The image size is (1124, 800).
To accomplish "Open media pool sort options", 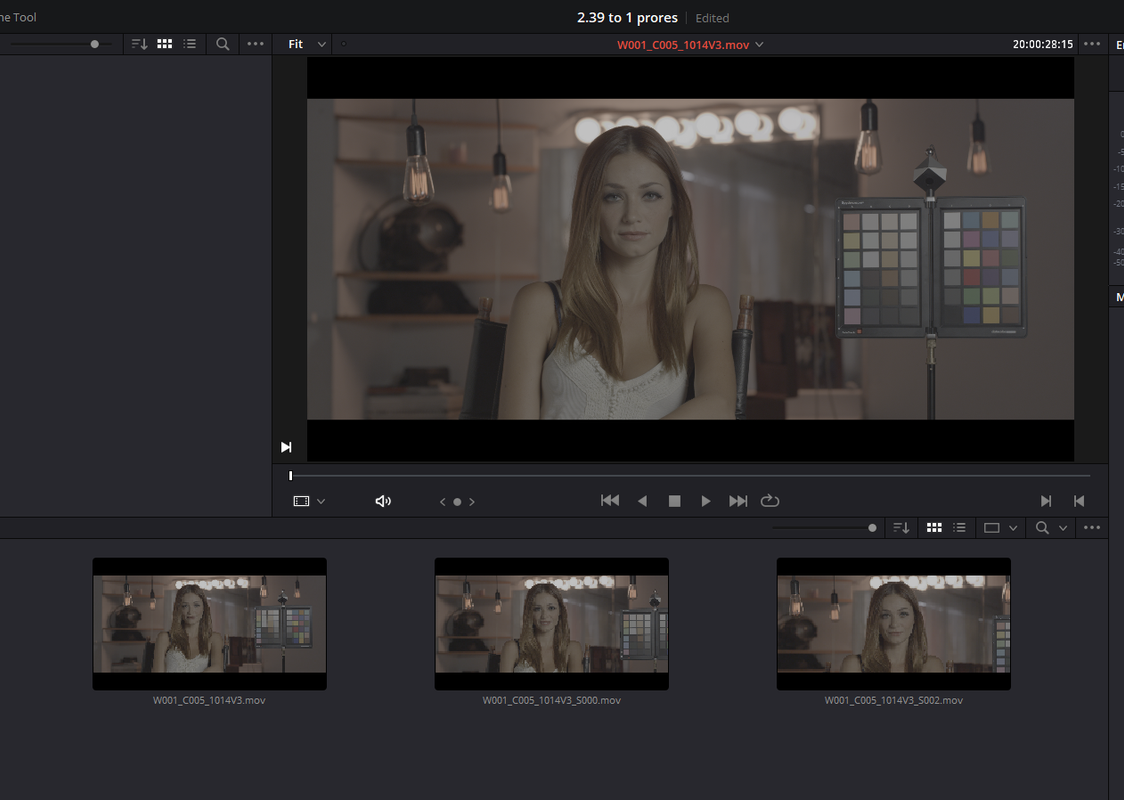I will point(901,528).
